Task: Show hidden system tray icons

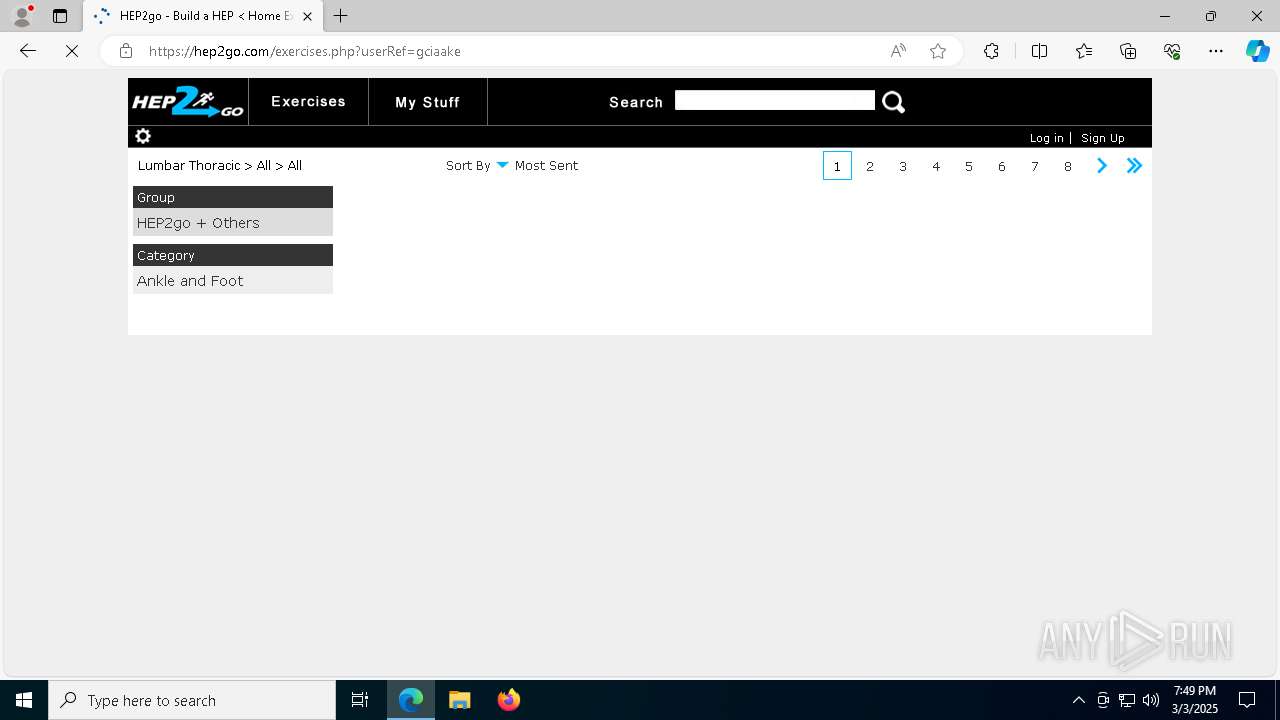Action: (x=1078, y=700)
